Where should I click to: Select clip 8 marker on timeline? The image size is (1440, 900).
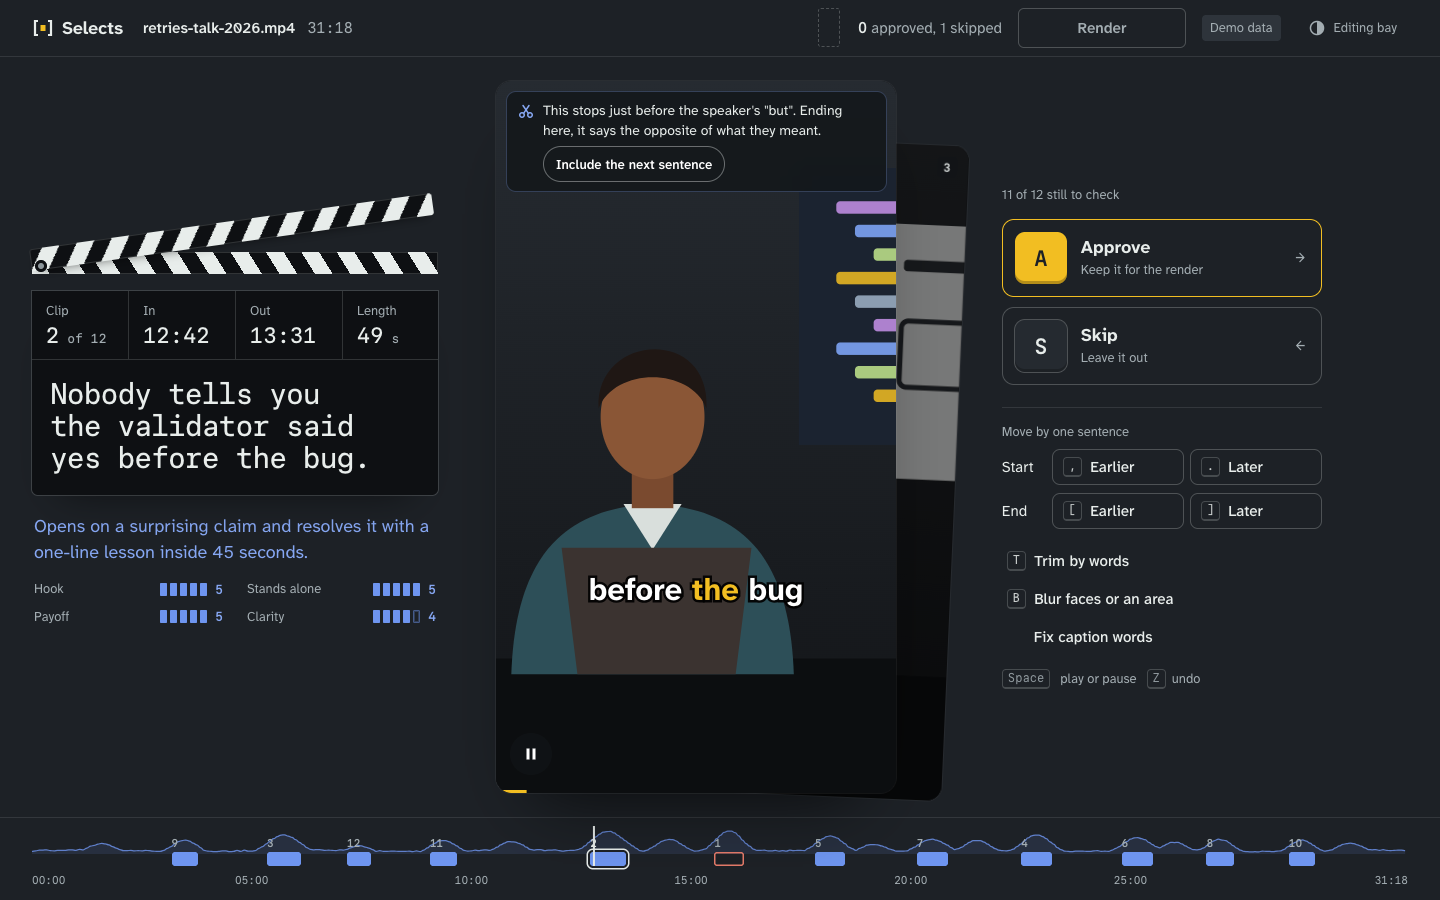[1220, 859]
